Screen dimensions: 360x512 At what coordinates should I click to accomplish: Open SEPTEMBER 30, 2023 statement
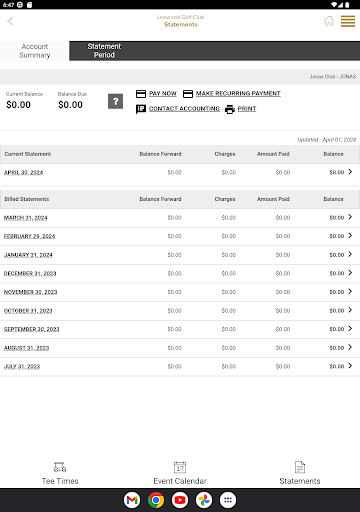[x=32, y=329]
